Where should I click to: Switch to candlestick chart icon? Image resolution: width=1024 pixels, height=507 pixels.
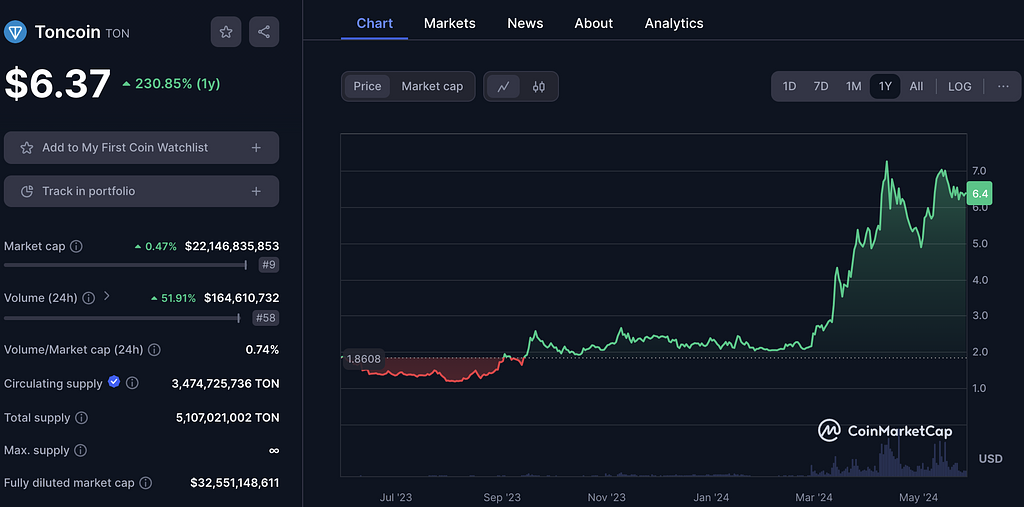(x=539, y=87)
